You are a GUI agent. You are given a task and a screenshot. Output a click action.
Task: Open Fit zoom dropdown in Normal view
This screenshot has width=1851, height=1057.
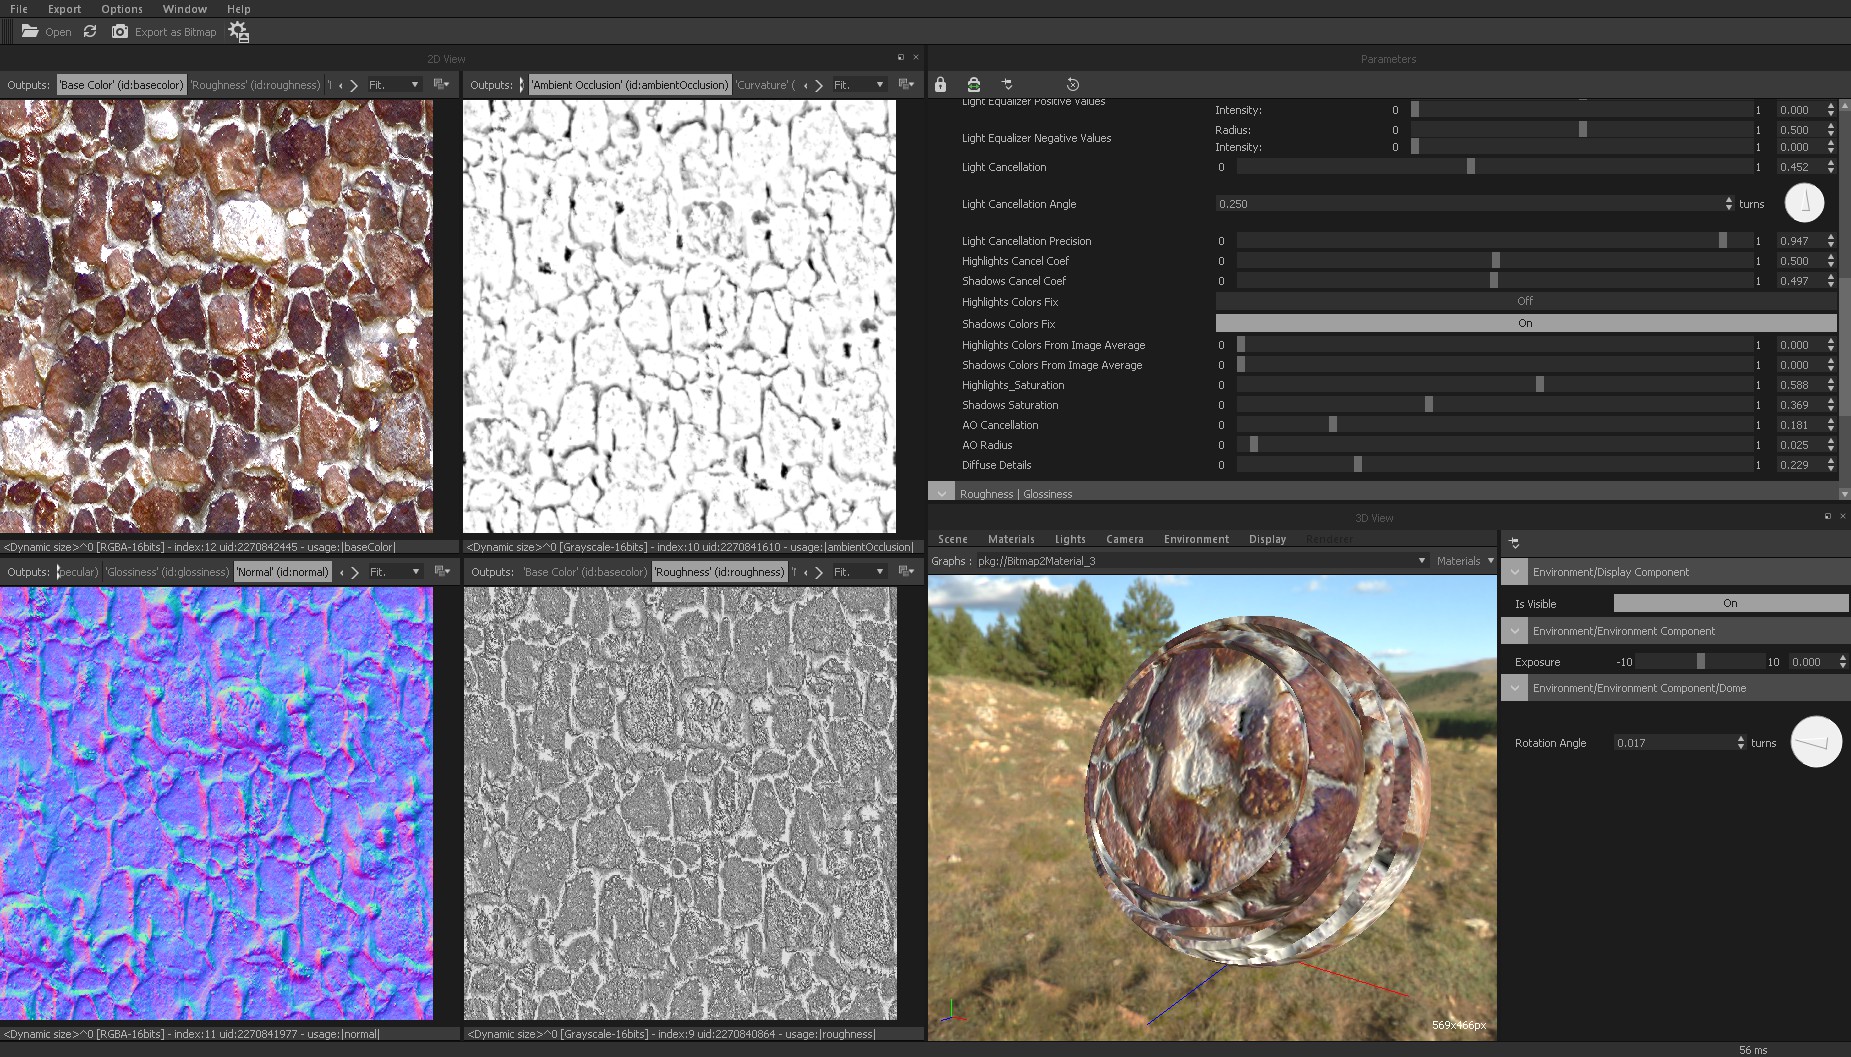click(394, 572)
